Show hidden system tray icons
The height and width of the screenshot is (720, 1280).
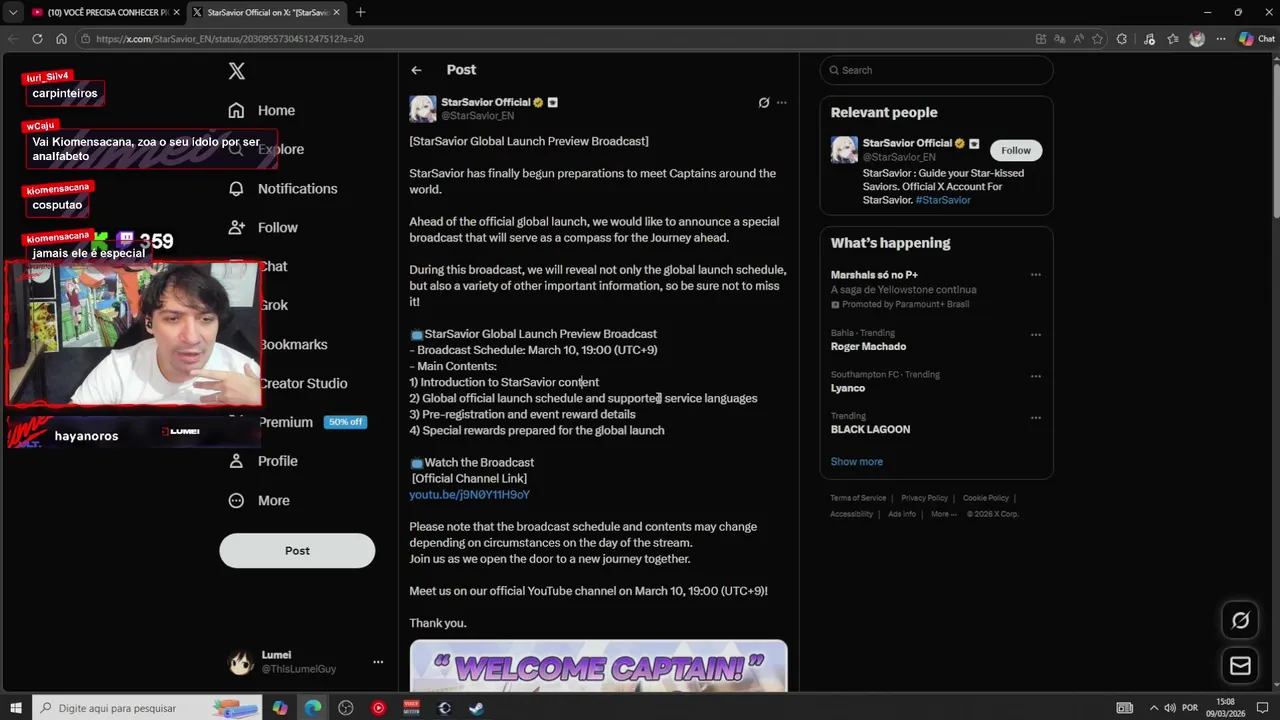[x=1153, y=708]
